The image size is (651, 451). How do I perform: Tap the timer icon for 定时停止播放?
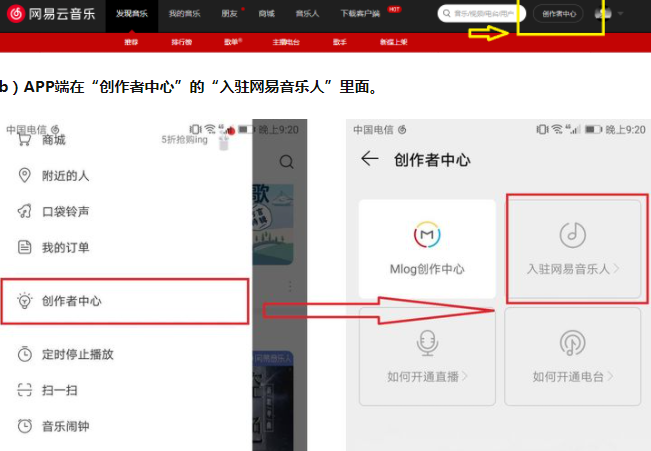pyautogui.click(x=24, y=354)
